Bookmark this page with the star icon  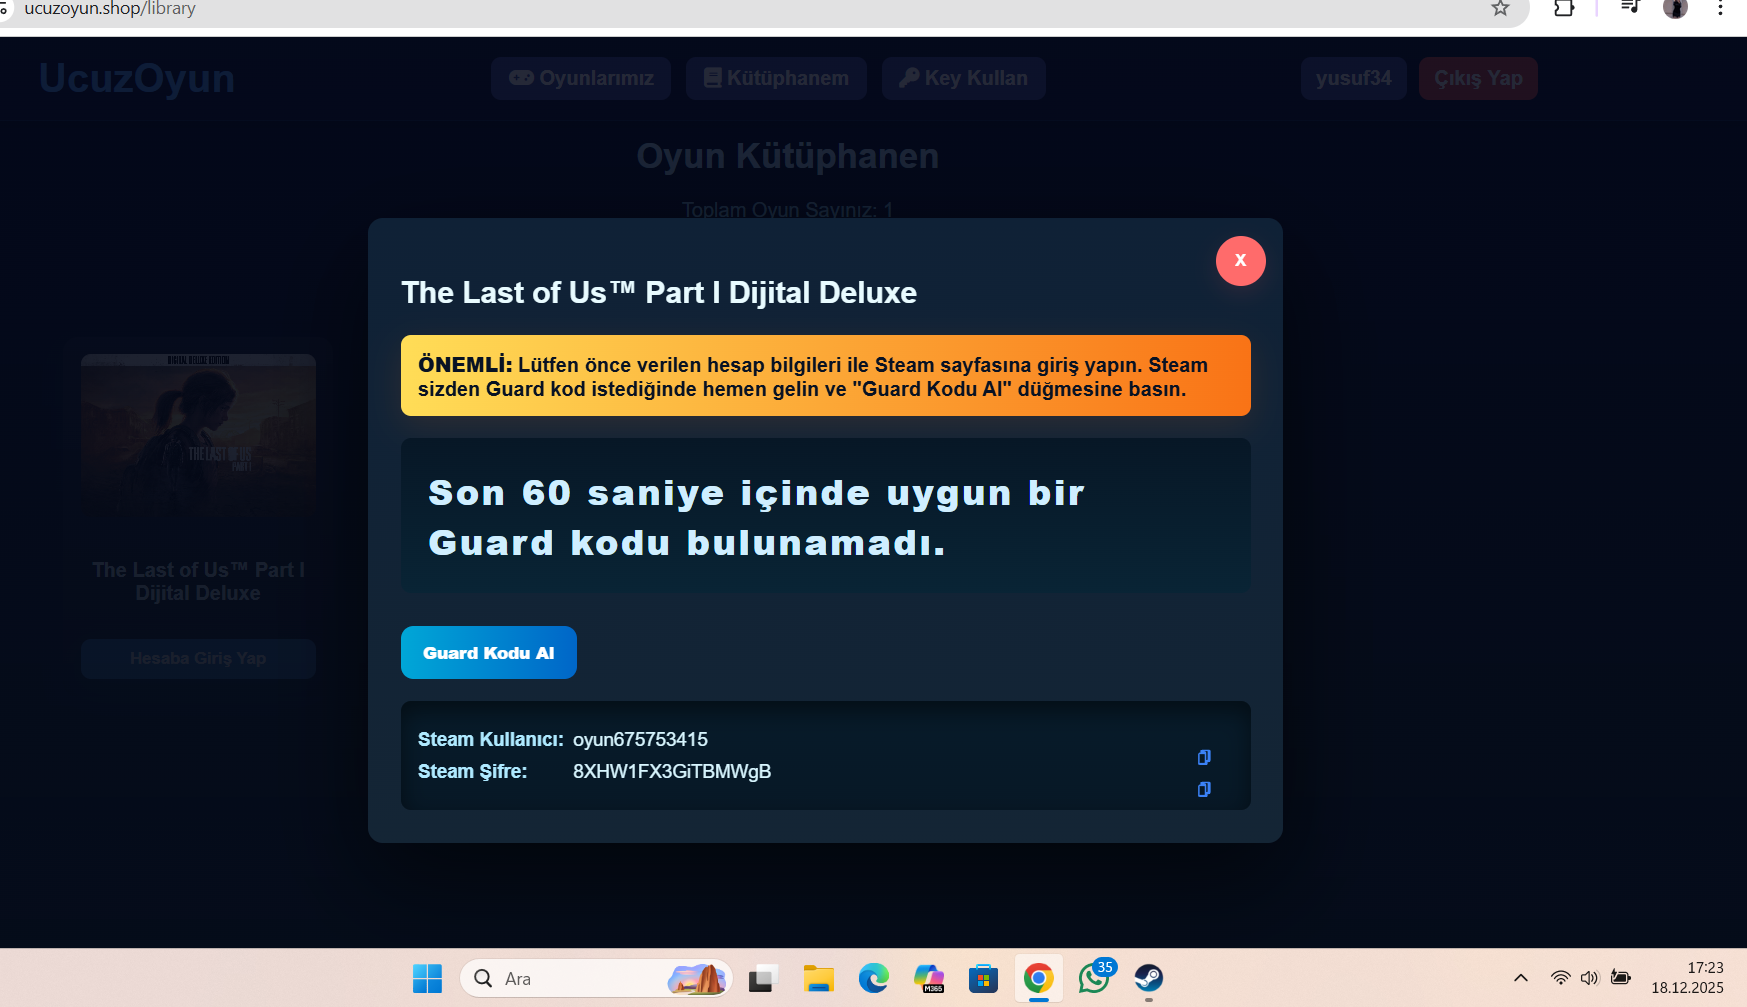pos(1500,8)
